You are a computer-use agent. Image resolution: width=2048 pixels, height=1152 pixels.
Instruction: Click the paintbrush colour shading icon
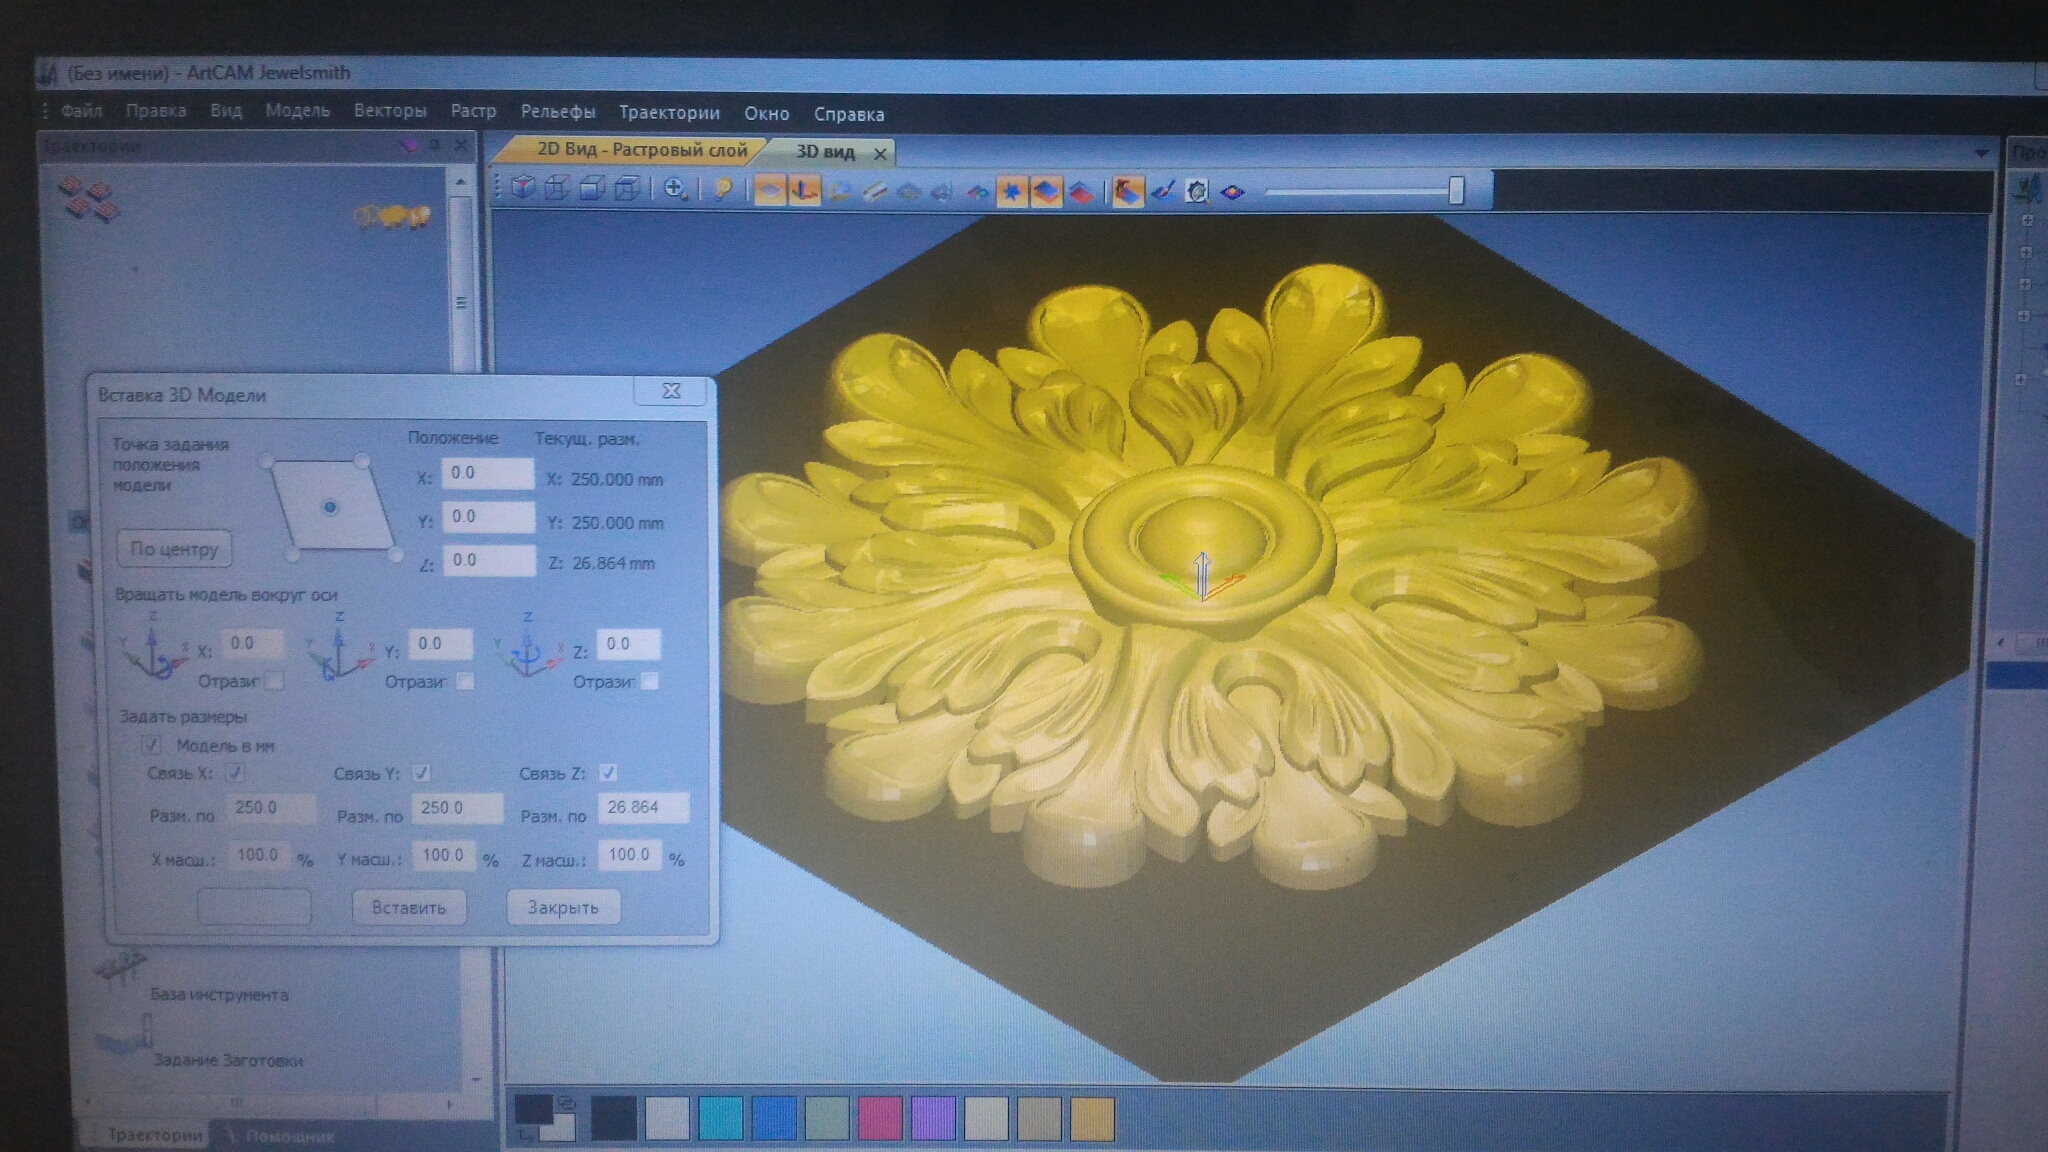tap(1162, 191)
